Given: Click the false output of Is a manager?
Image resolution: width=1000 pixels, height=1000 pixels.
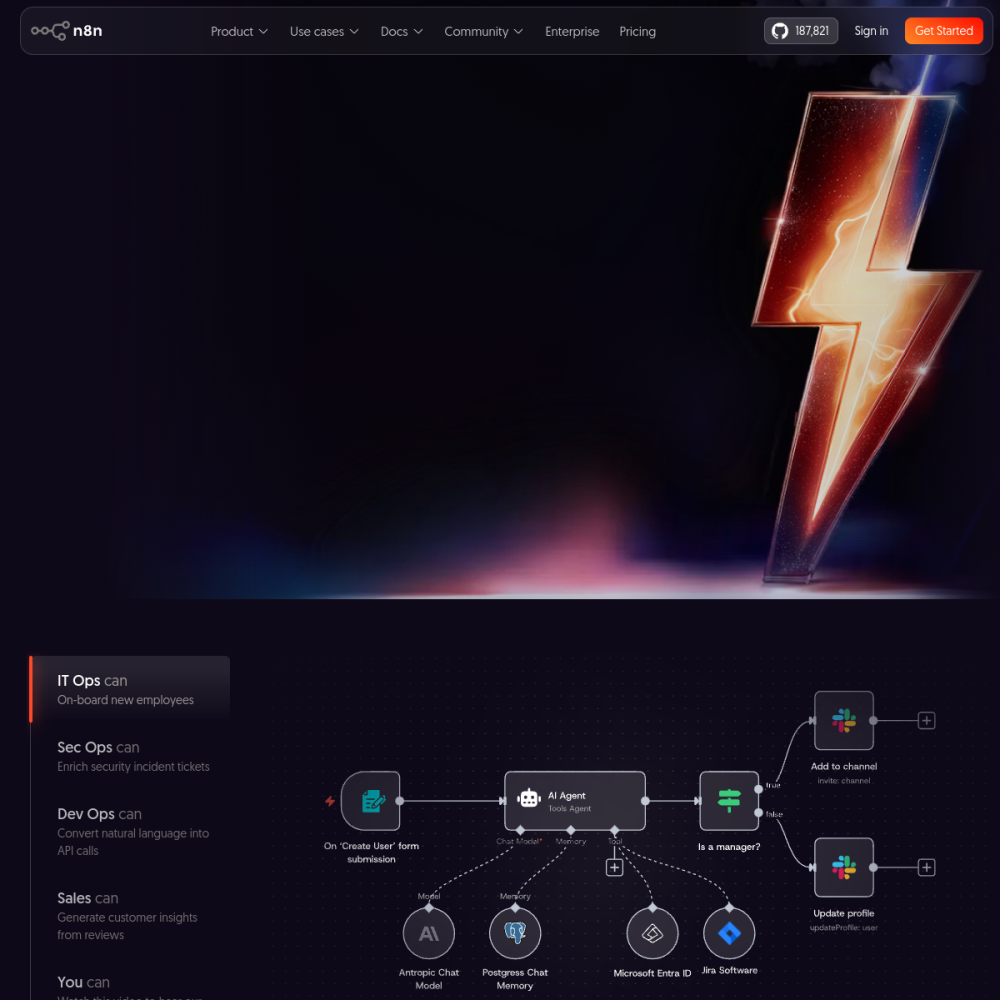Looking at the screenshot, I should point(758,813).
